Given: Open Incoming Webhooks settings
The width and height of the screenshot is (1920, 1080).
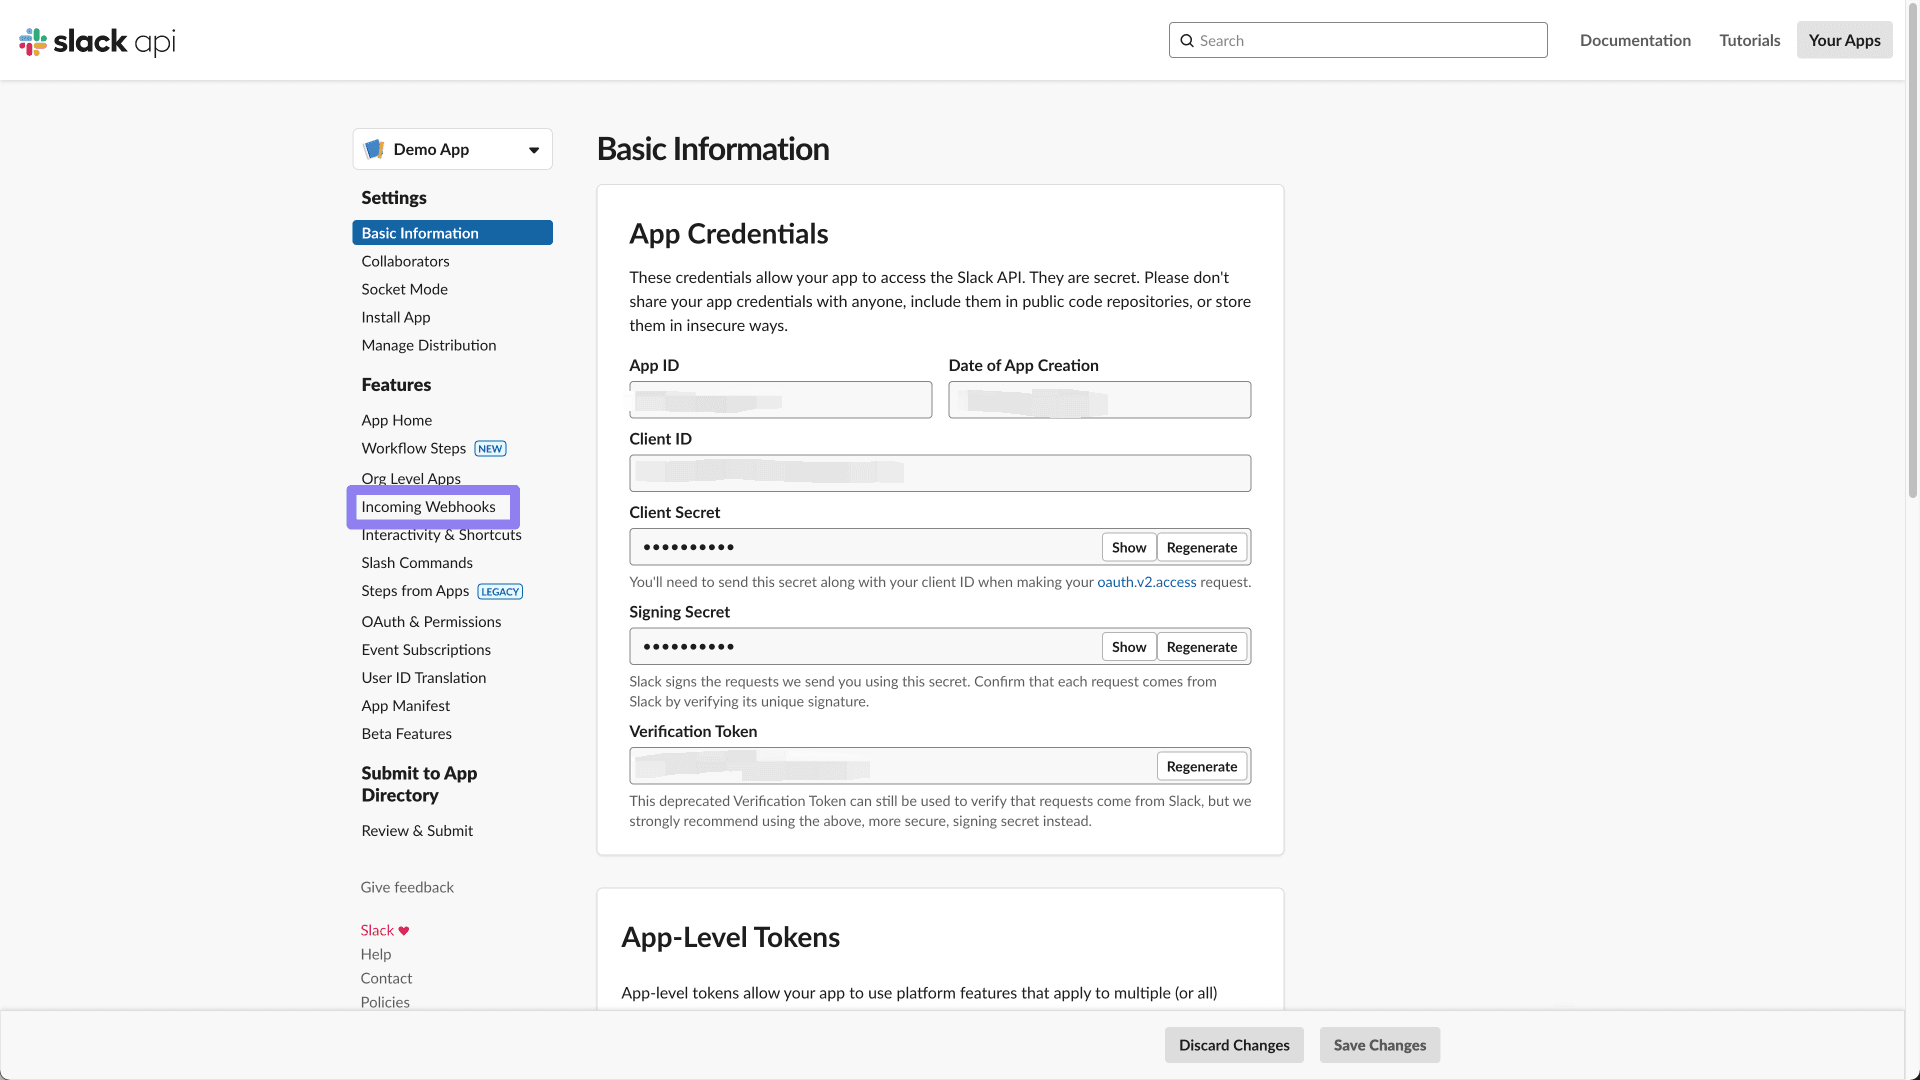Looking at the screenshot, I should pos(428,506).
